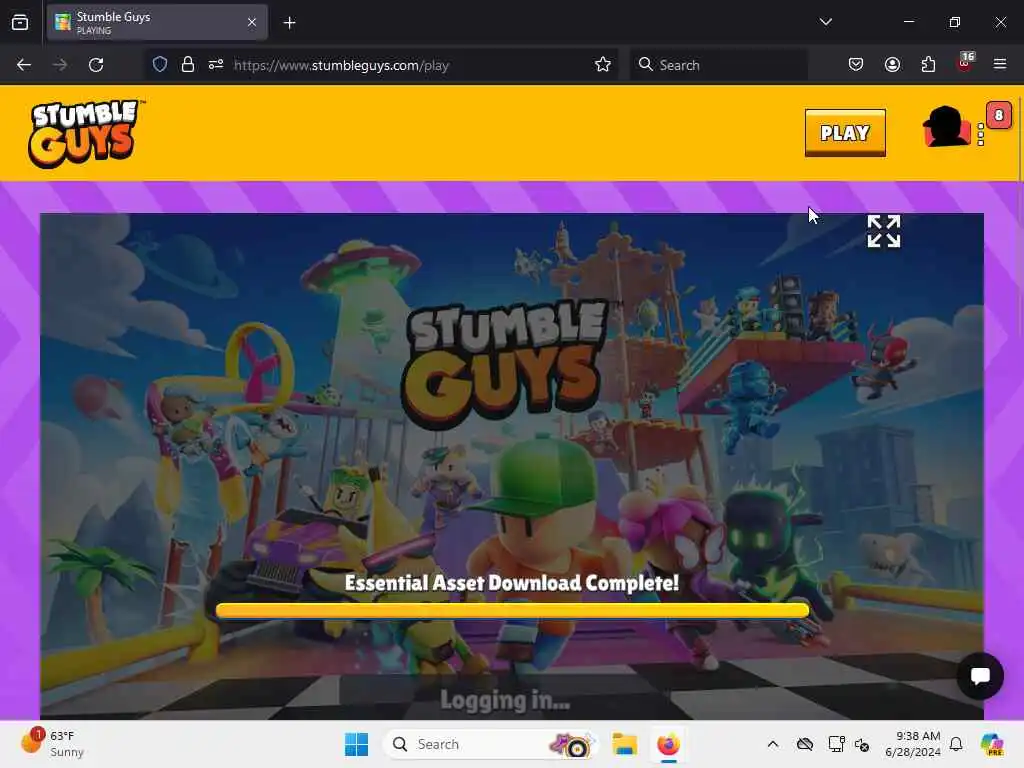Open site security padlock info

tap(188, 65)
